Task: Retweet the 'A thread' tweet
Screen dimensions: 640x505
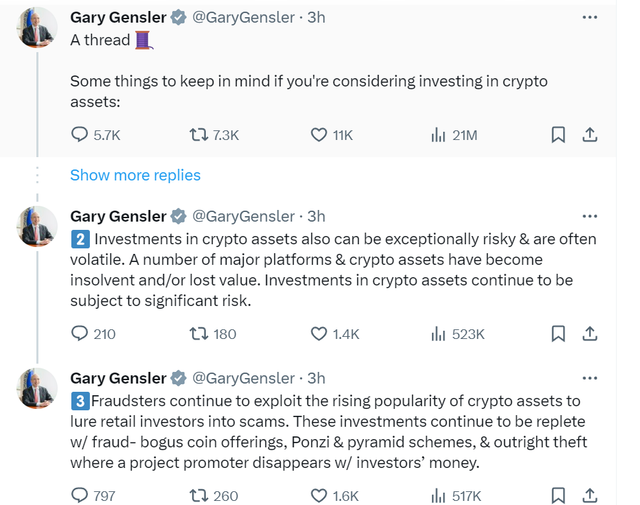Action: tap(198, 135)
